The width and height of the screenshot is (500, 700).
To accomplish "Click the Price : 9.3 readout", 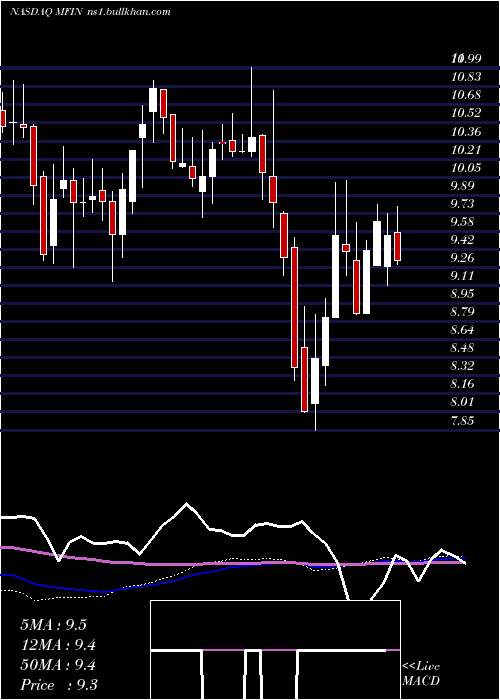I will click(x=59, y=685).
